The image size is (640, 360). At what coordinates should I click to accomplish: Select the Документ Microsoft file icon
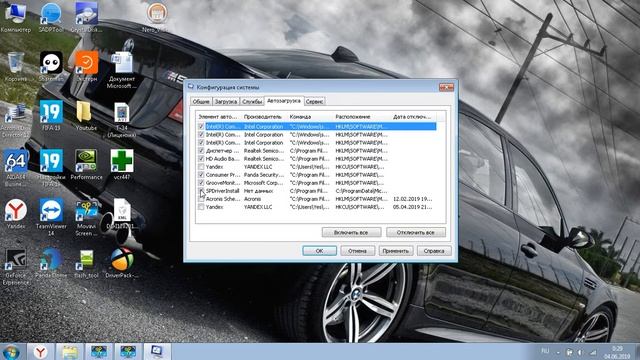pyautogui.click(x=122, y=69)
